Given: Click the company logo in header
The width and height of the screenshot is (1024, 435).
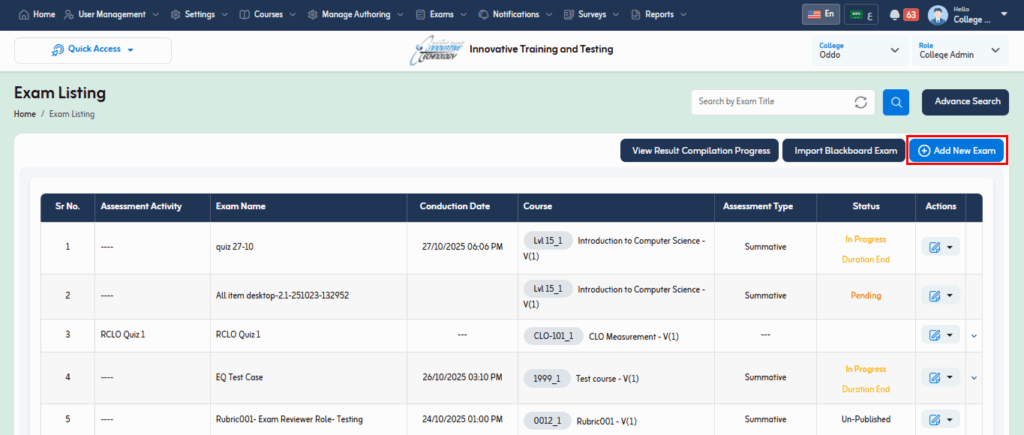Looking at the screenshot, I should click(x=436, y=50).
